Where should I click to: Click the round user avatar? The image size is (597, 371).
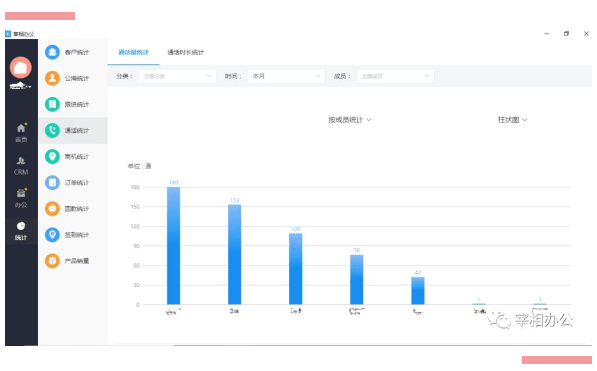click(21, 67)
